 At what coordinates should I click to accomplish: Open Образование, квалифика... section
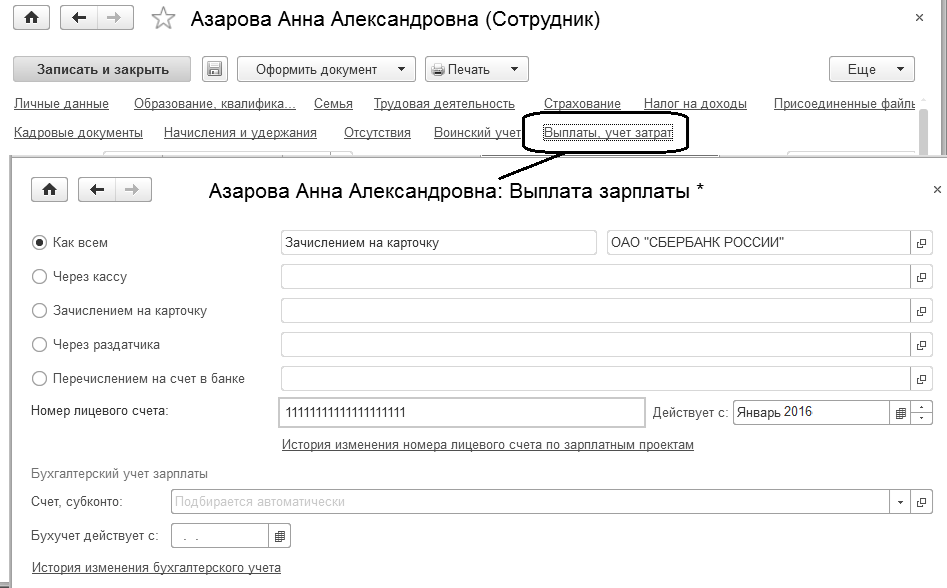point(215,104)
